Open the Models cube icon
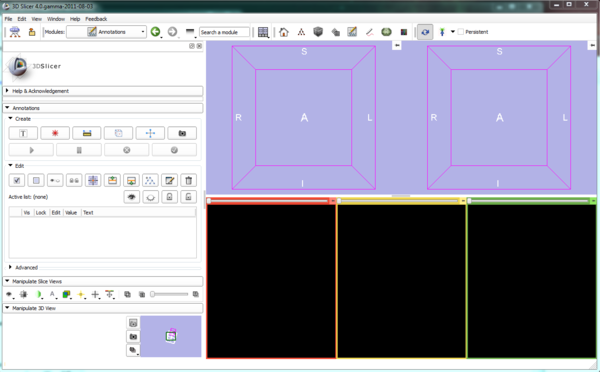 point(318,32)
